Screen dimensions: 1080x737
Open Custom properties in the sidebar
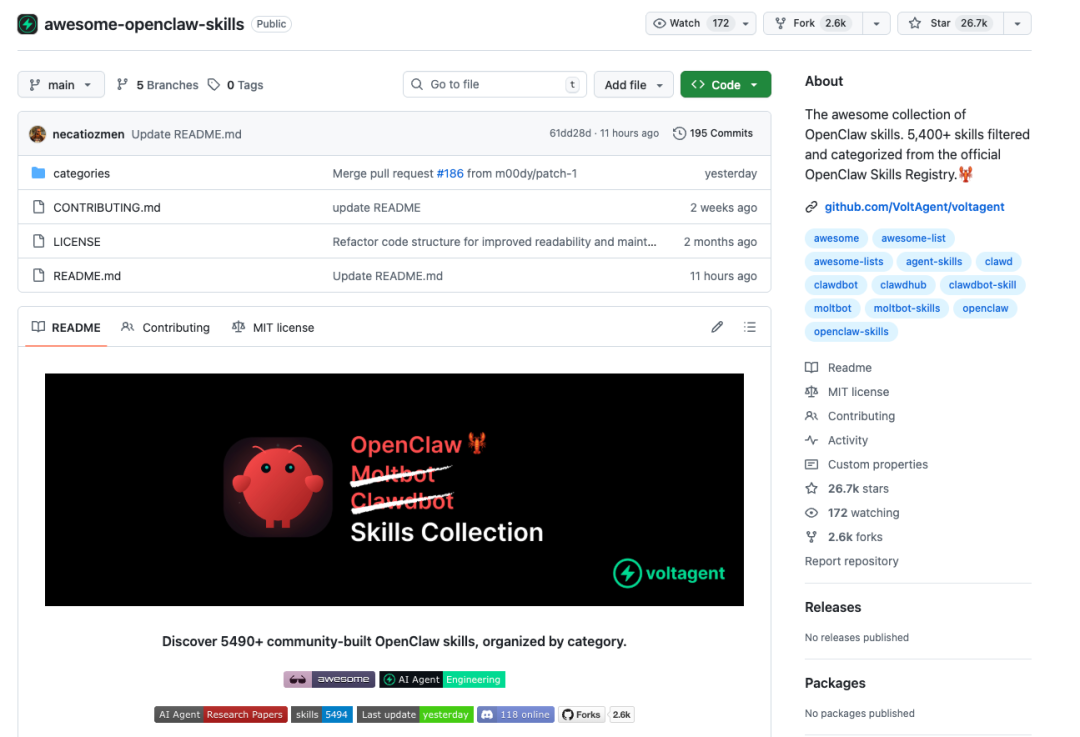(x=878, y=464)
